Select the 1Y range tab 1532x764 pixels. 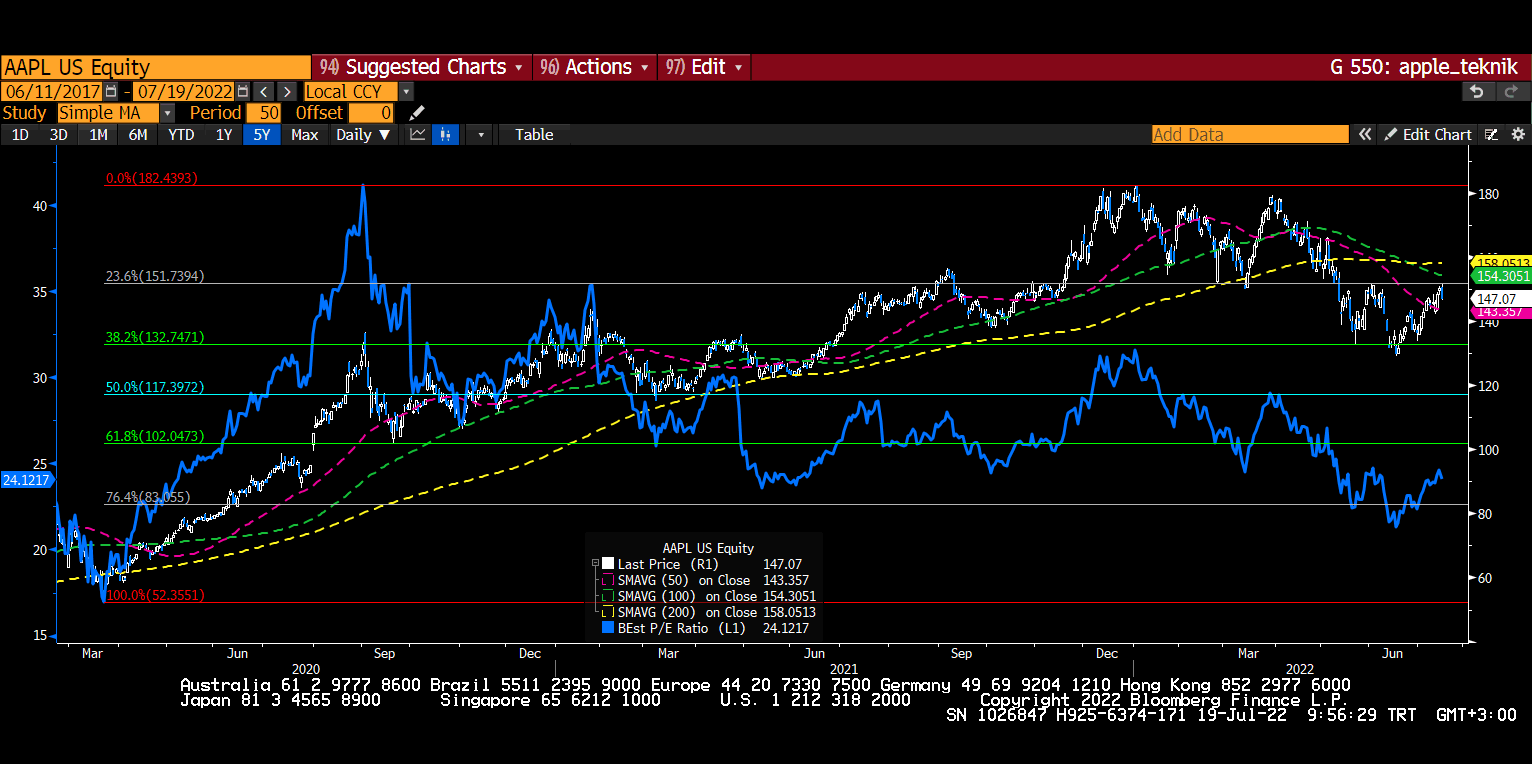[x=224, y=135]
